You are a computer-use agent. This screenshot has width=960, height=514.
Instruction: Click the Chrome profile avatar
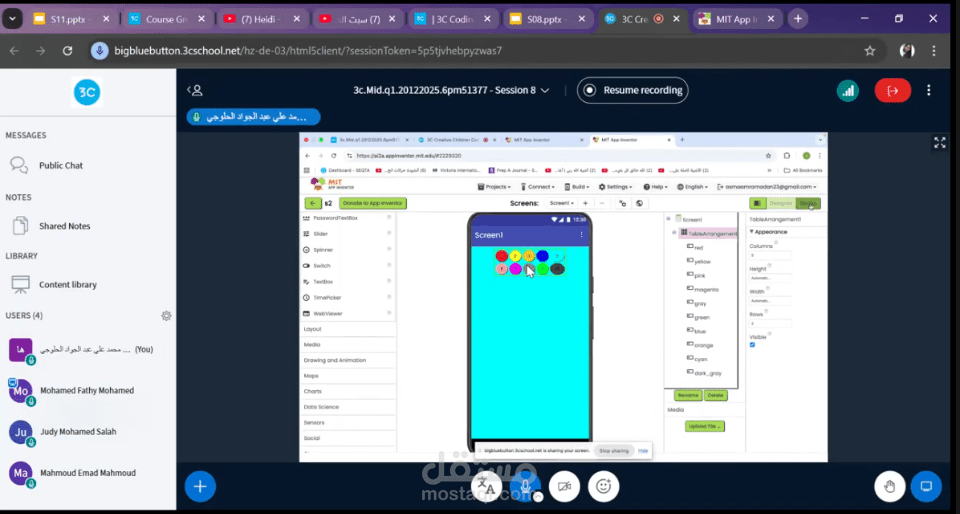point(907,51)
